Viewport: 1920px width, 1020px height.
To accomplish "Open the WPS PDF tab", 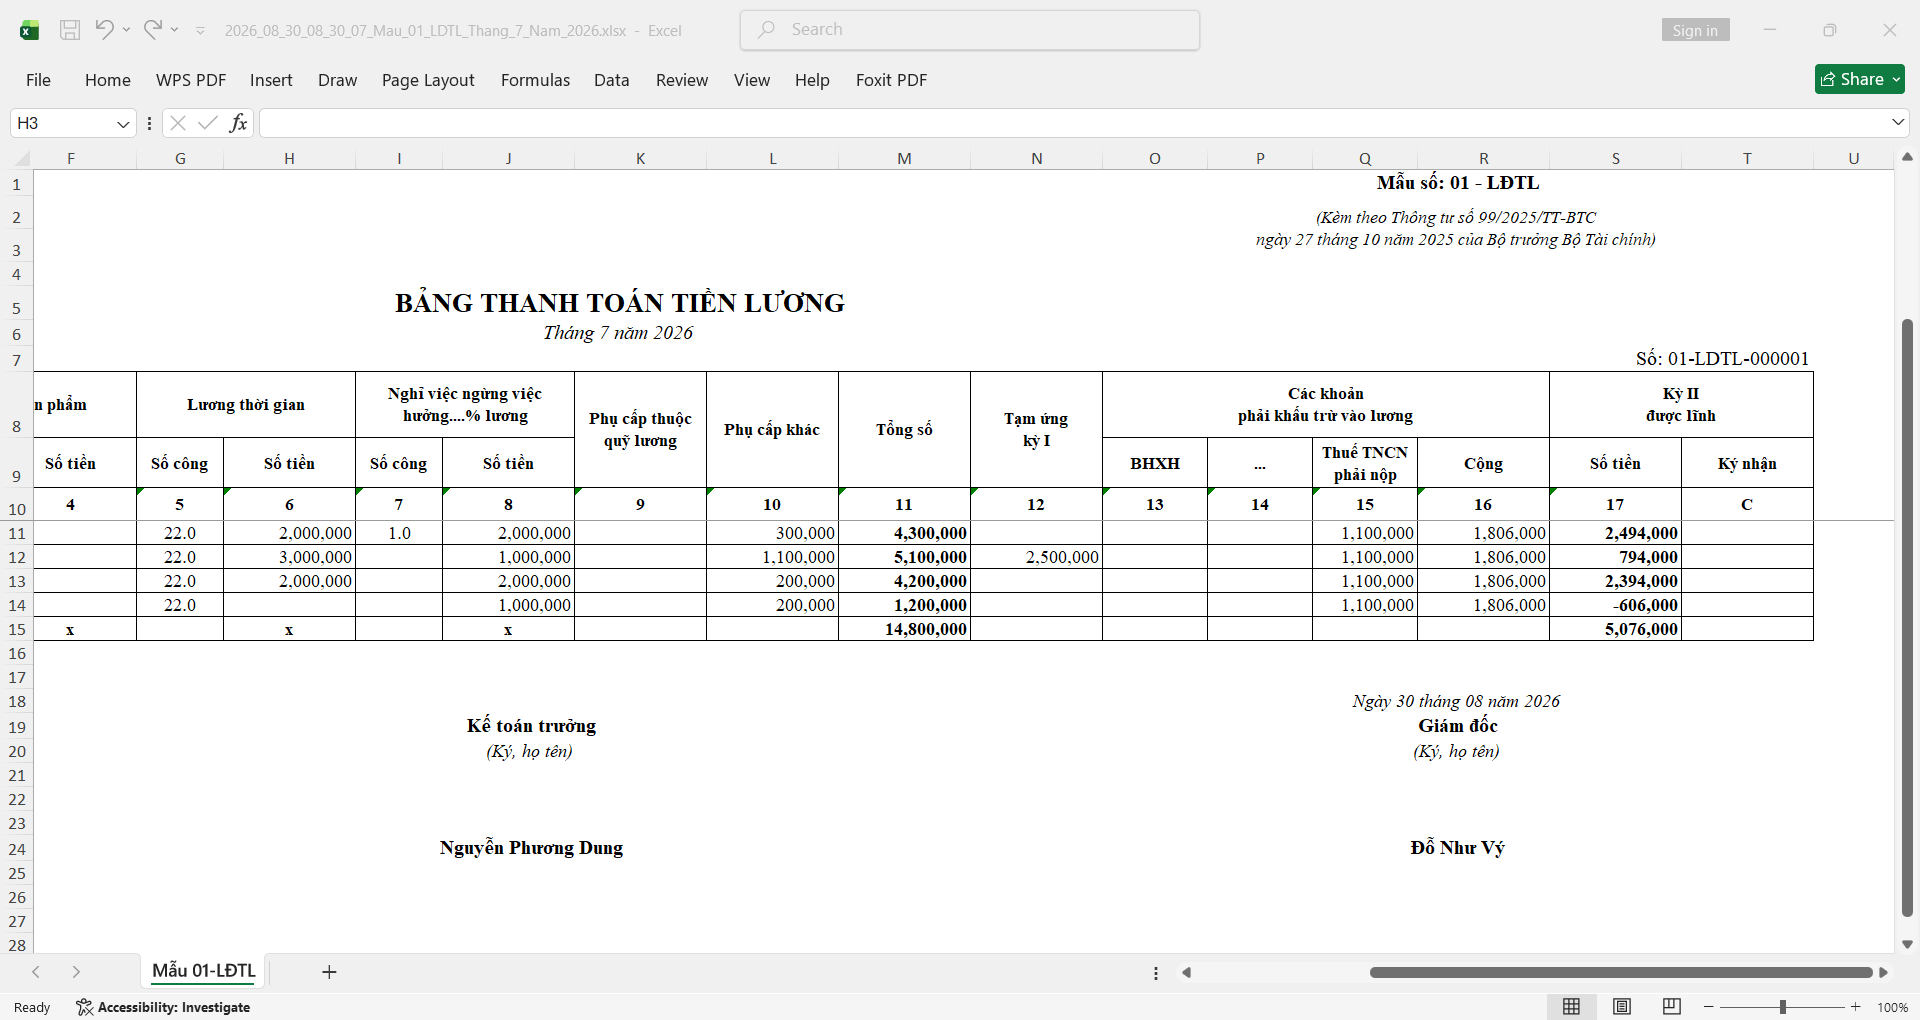I will [x=191, y=80].
